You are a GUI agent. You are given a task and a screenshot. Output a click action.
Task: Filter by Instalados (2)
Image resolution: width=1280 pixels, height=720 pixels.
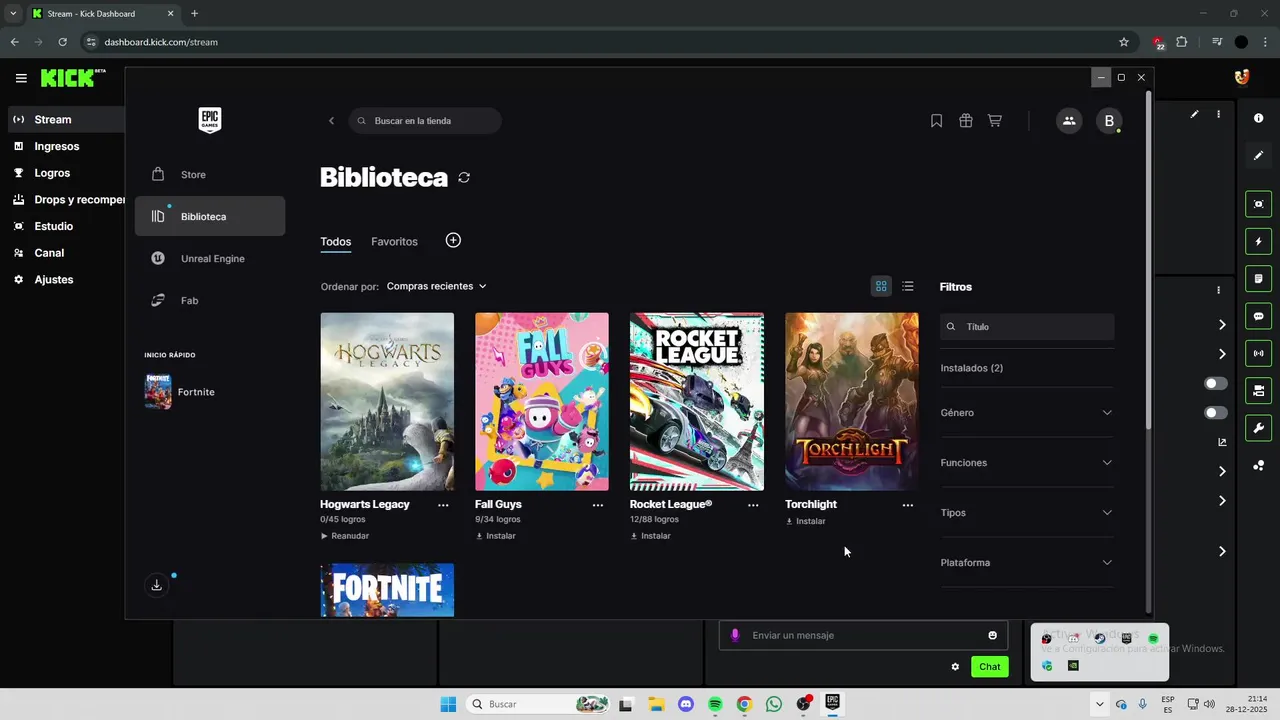pos(972,368)
